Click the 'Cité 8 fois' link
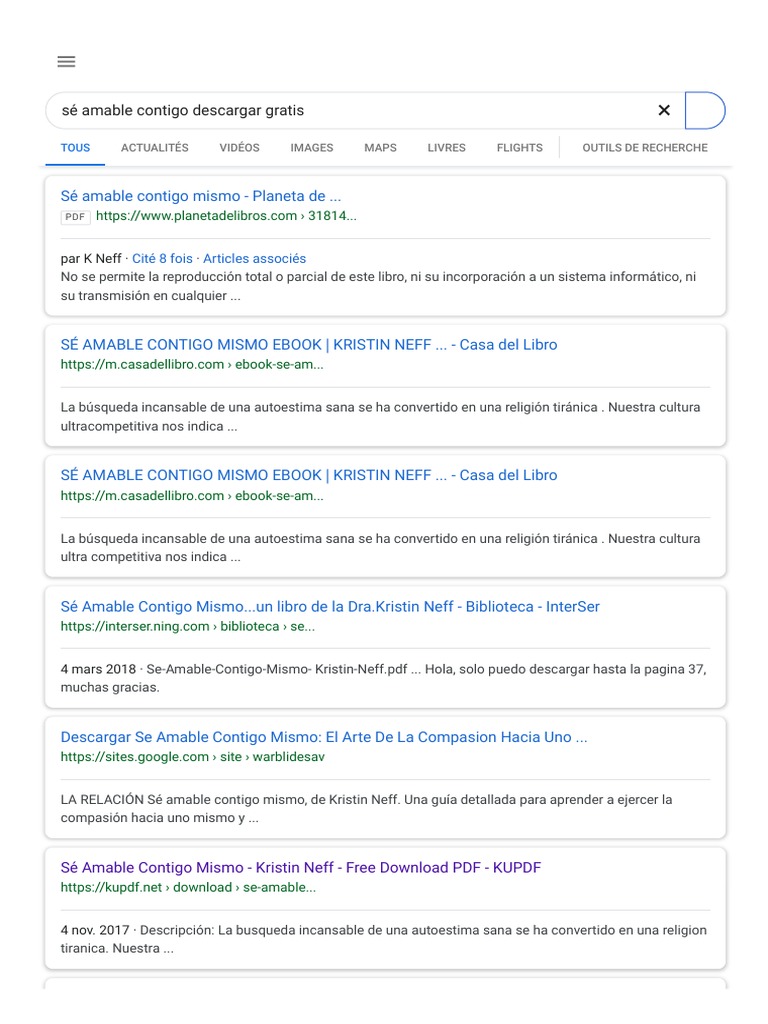Image resolution: width=768 pixels, height=1024 pixels. [162, 259]
